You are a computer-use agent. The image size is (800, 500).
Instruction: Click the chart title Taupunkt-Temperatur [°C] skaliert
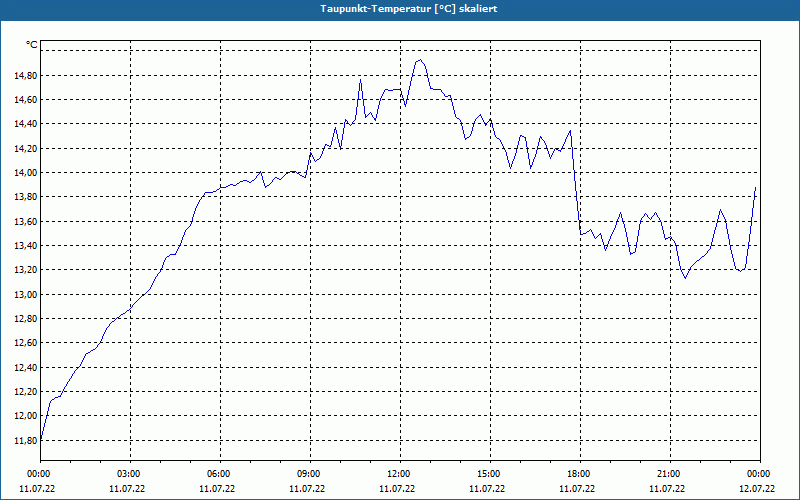[409, 9]
